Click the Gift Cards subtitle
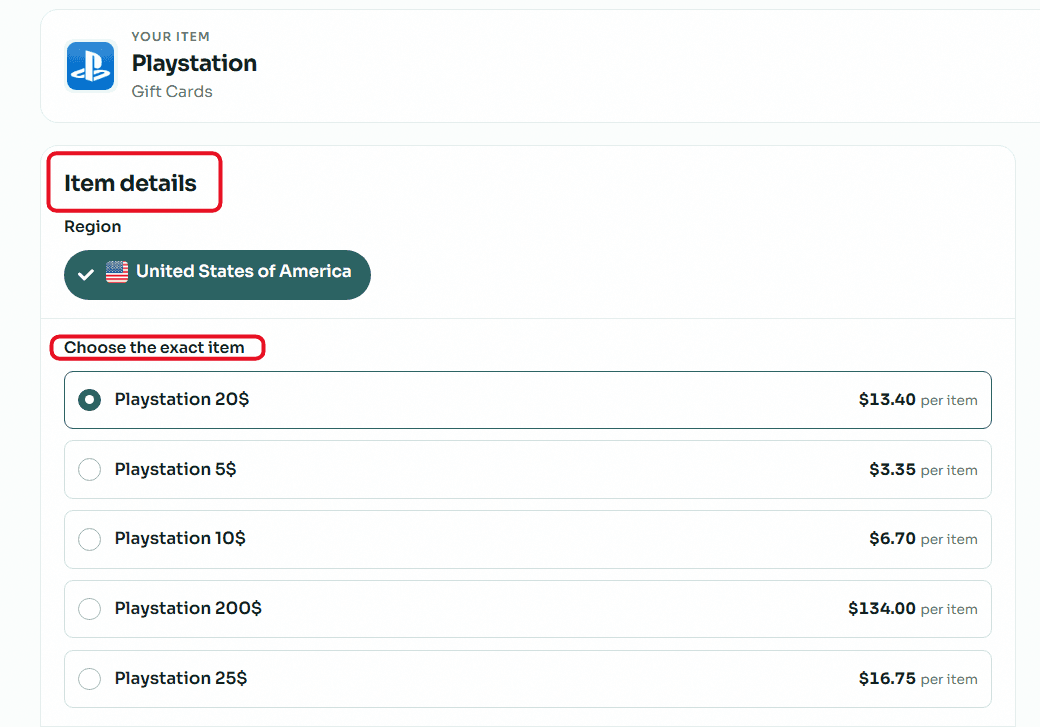 [x=172, y=92]
